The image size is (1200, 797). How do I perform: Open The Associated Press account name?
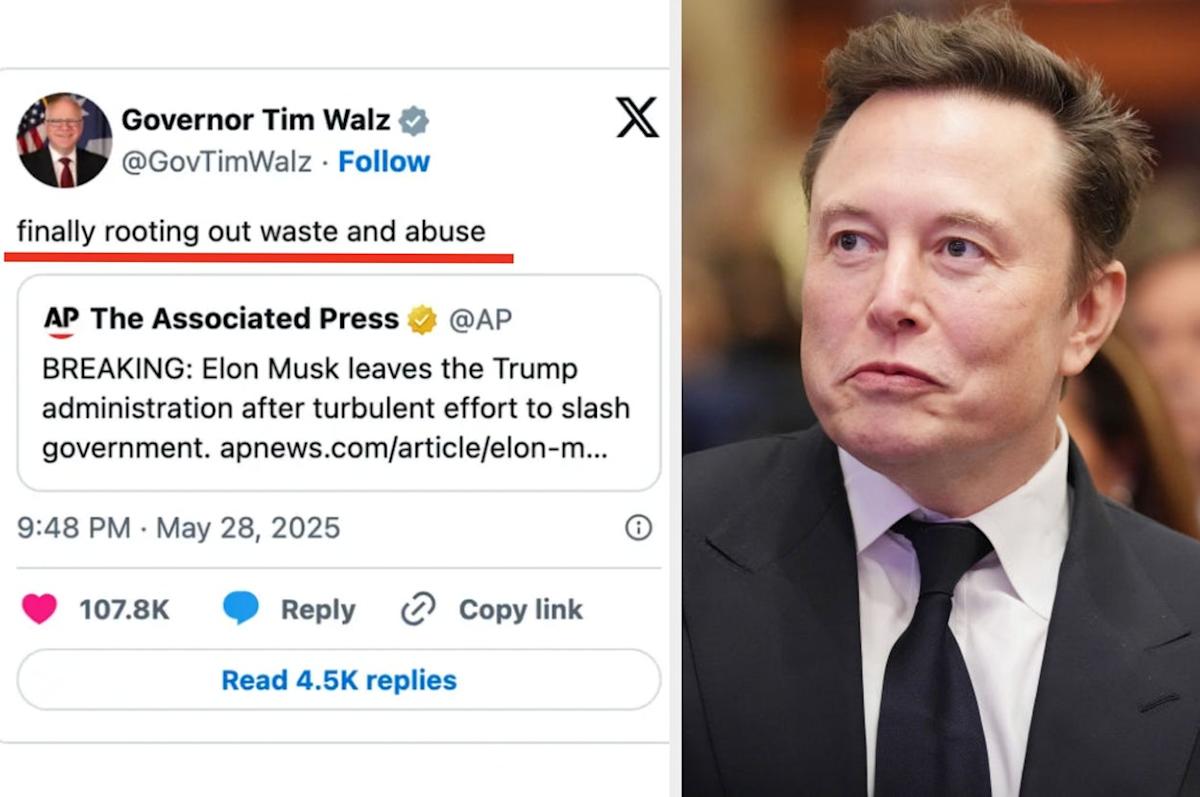tap(245, 319)
